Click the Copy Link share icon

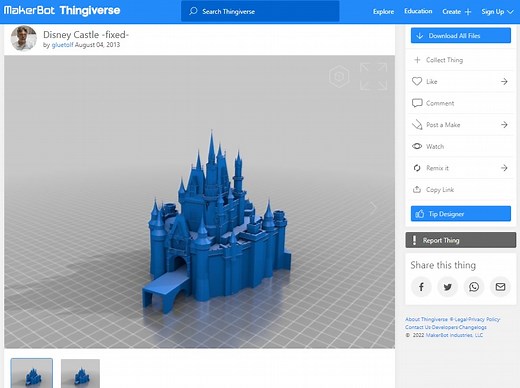417,189
